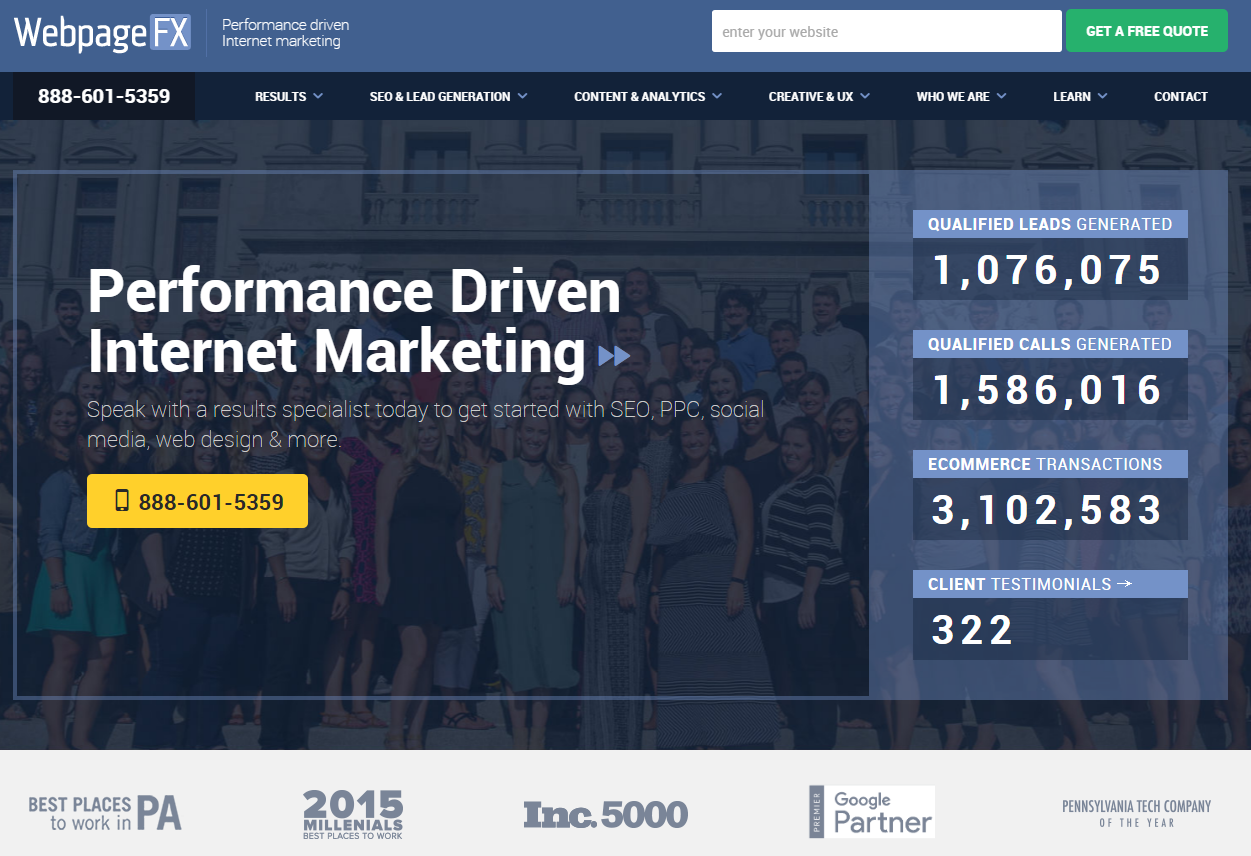Click the phone number in navigation bar
Viewport: 1251px width, 856px height.
click(x=104, y=97)
